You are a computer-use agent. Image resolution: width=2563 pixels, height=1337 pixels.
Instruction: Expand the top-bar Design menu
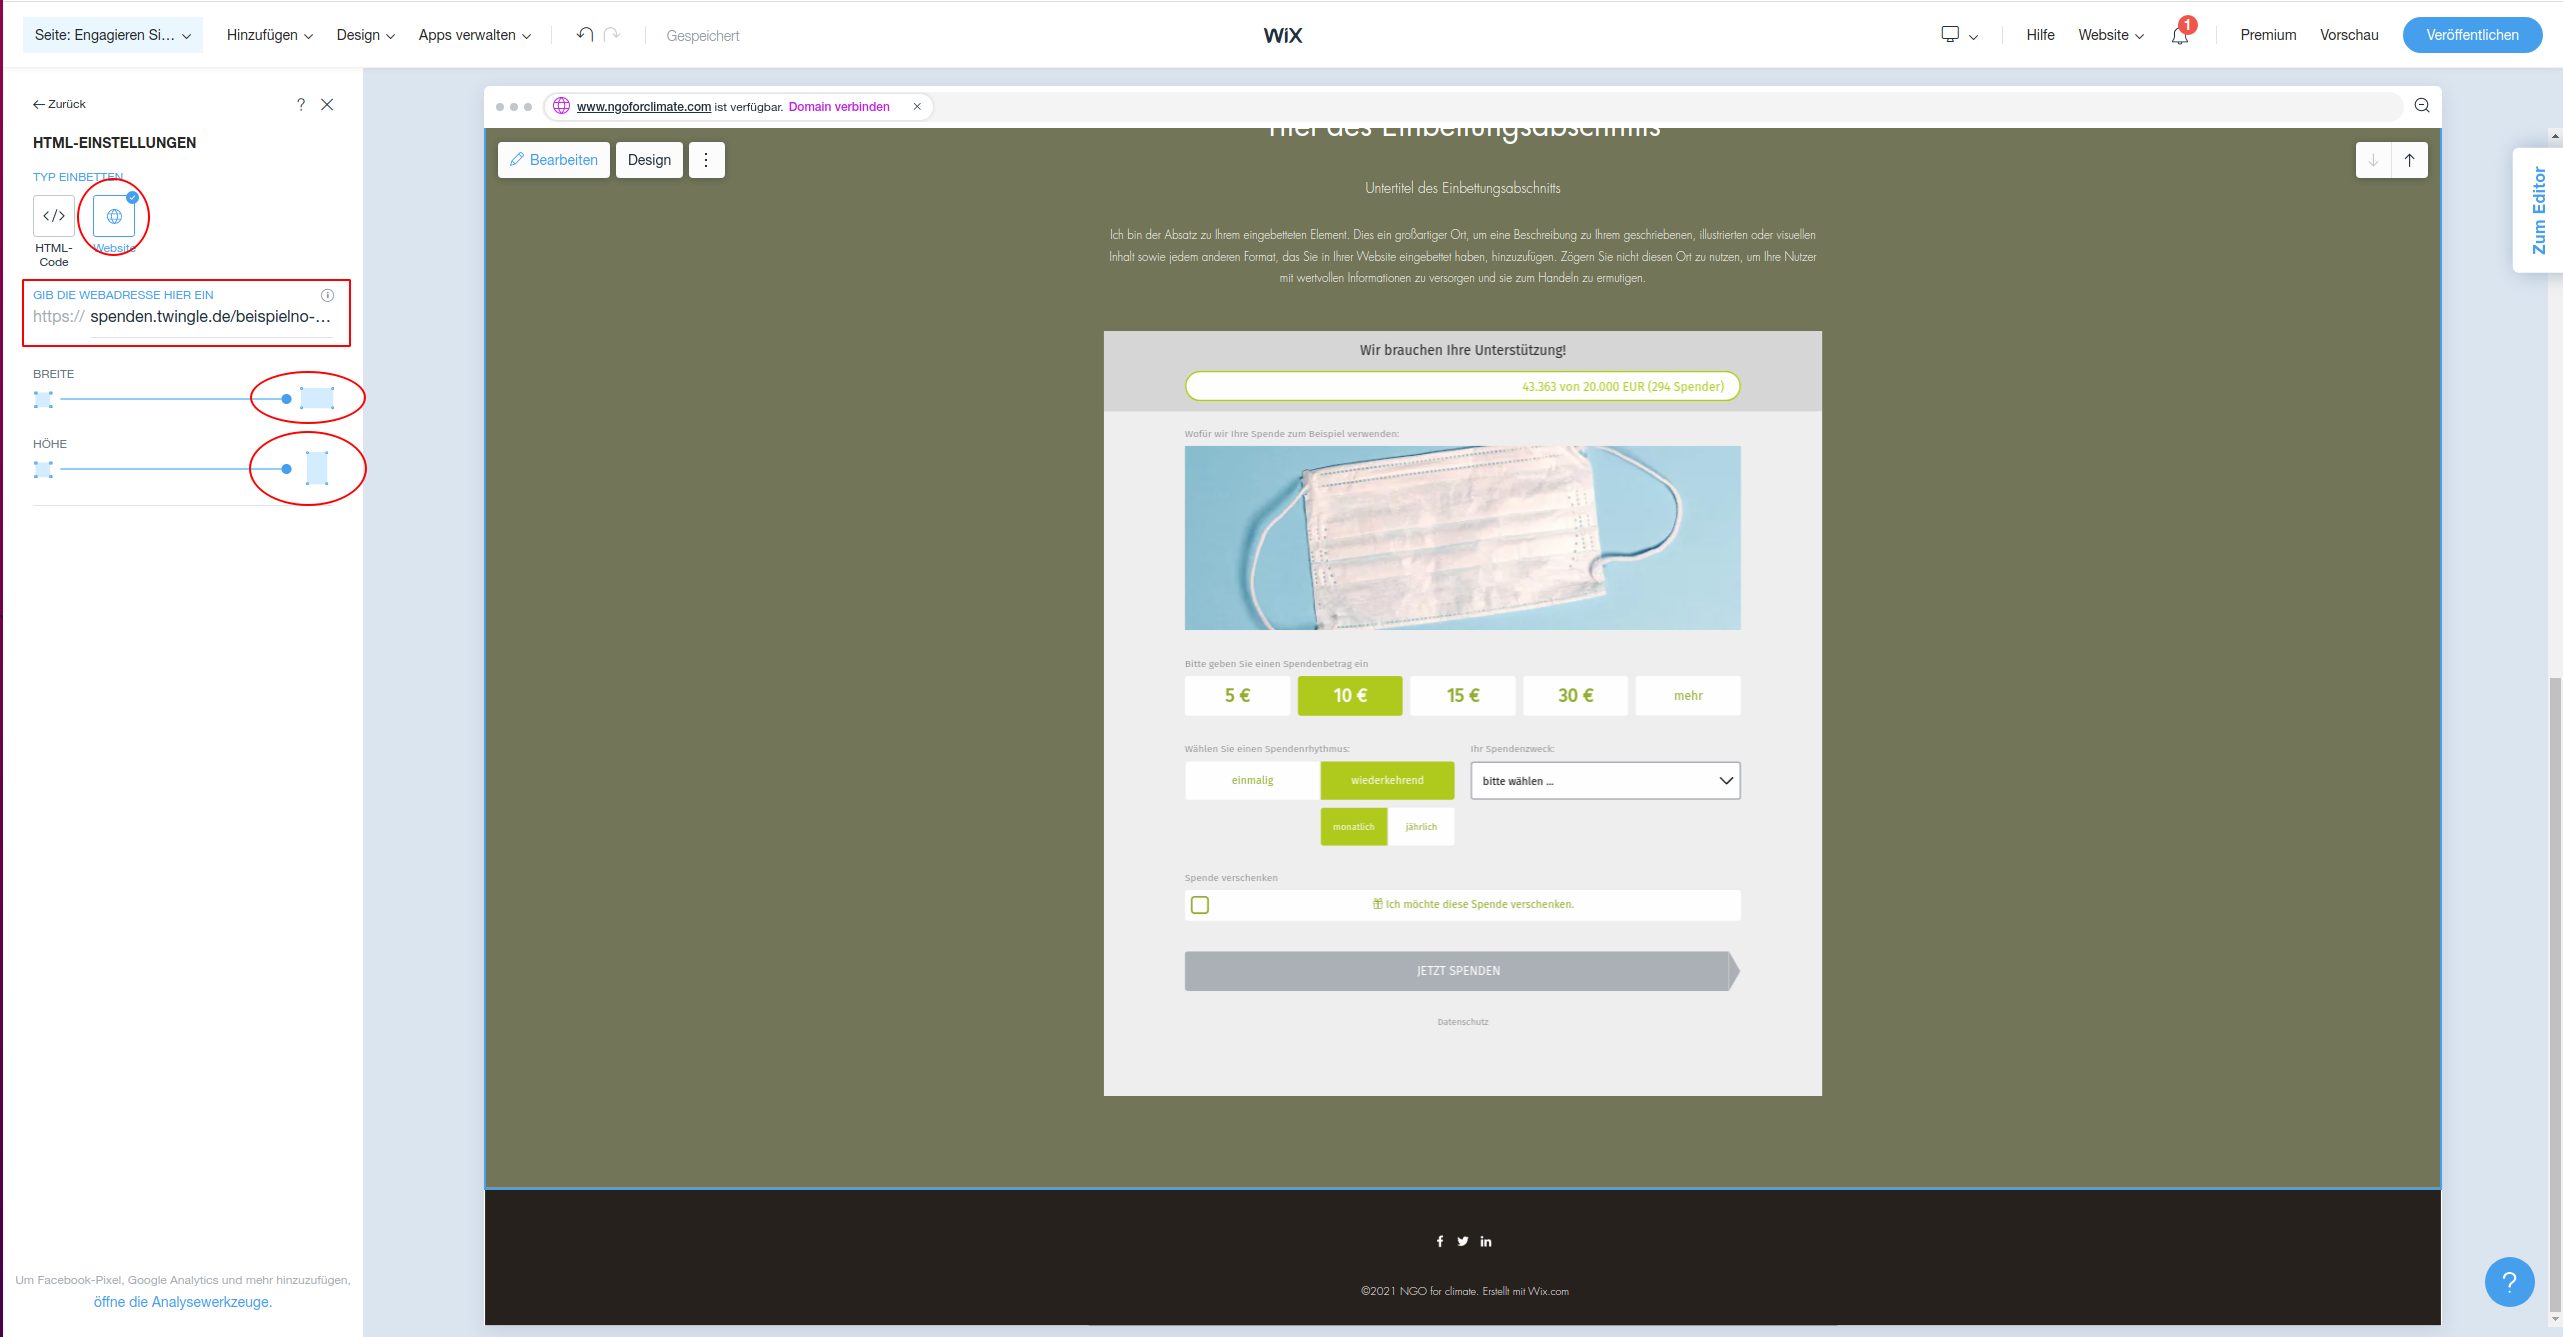[x=366, y=35]
